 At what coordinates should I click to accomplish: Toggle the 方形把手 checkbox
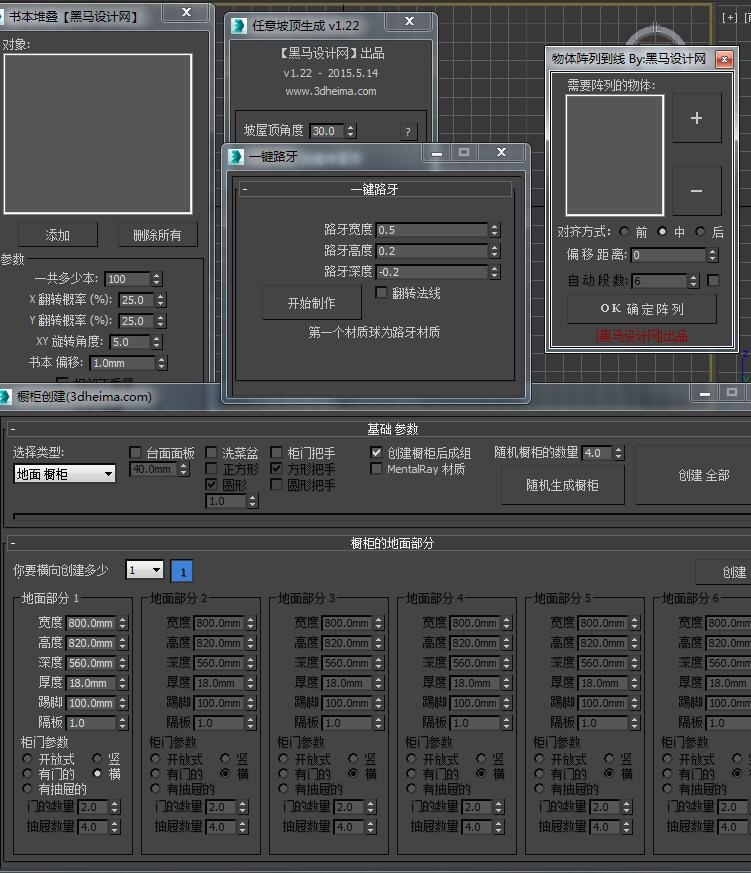tap(276, 468)
